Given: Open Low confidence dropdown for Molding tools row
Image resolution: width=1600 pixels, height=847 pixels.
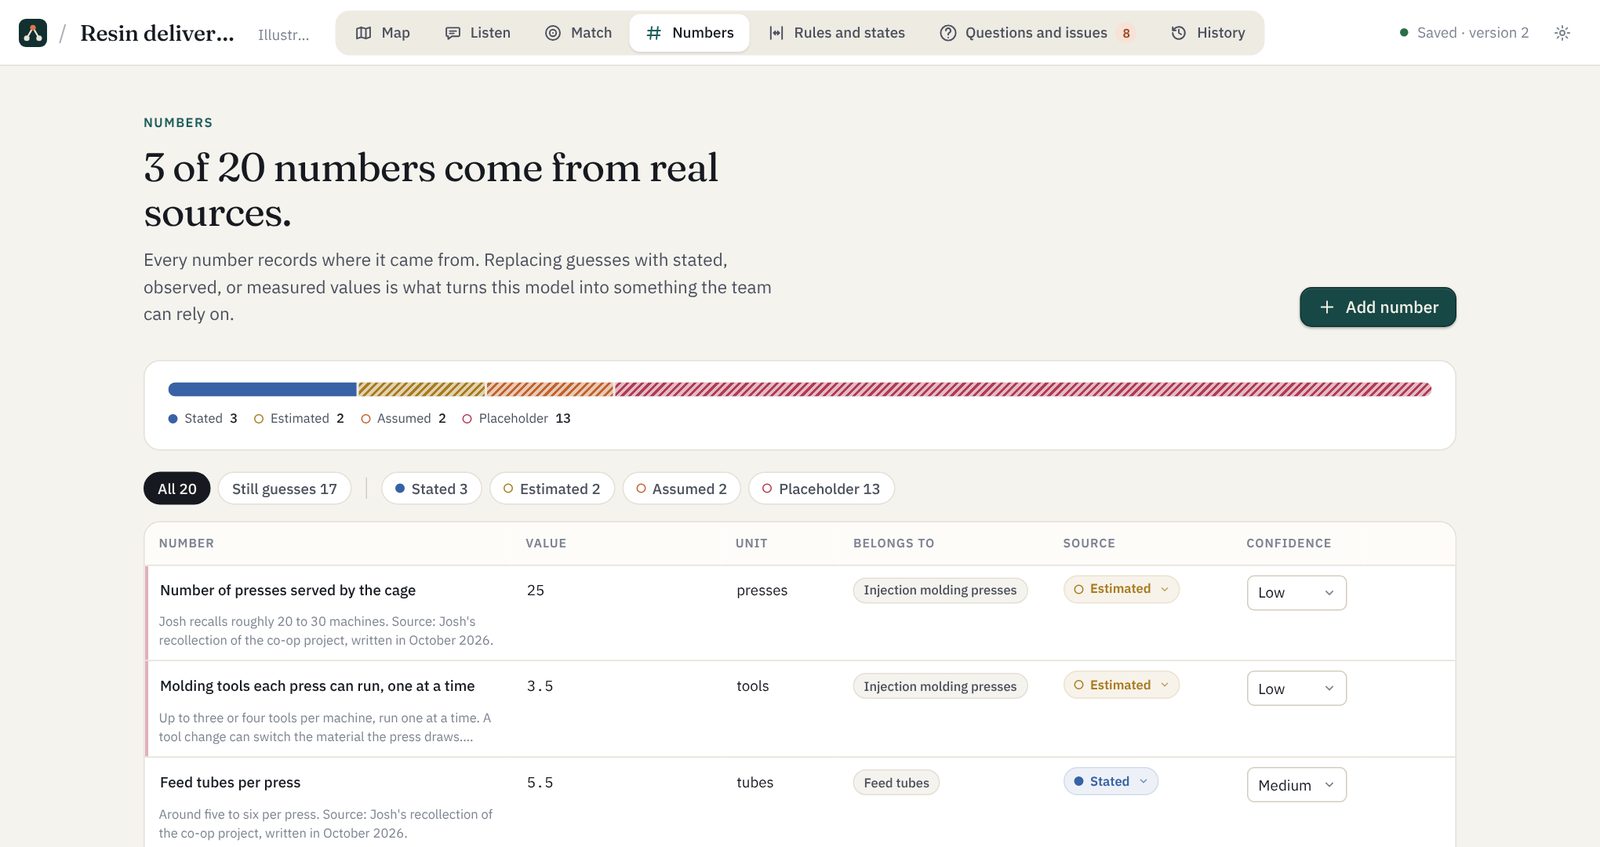Looking at the screenshot, I should pos(1296,688).
